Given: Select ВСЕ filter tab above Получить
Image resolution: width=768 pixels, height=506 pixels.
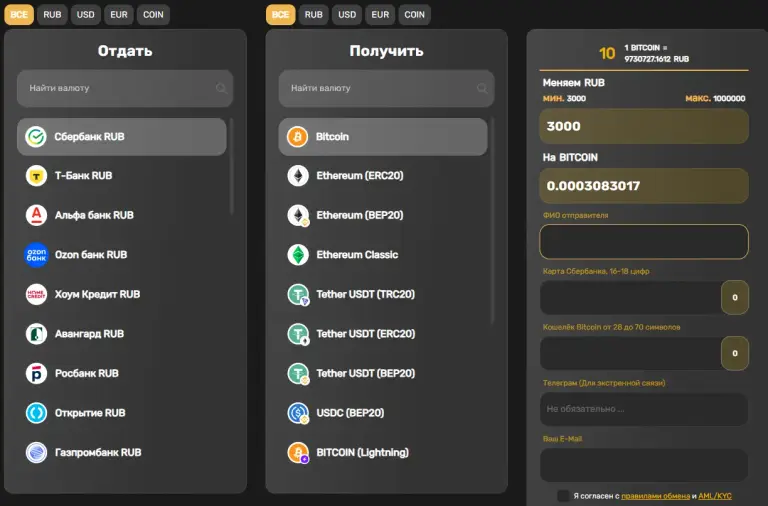Looking at the screenshot, I should coord(281,15).
